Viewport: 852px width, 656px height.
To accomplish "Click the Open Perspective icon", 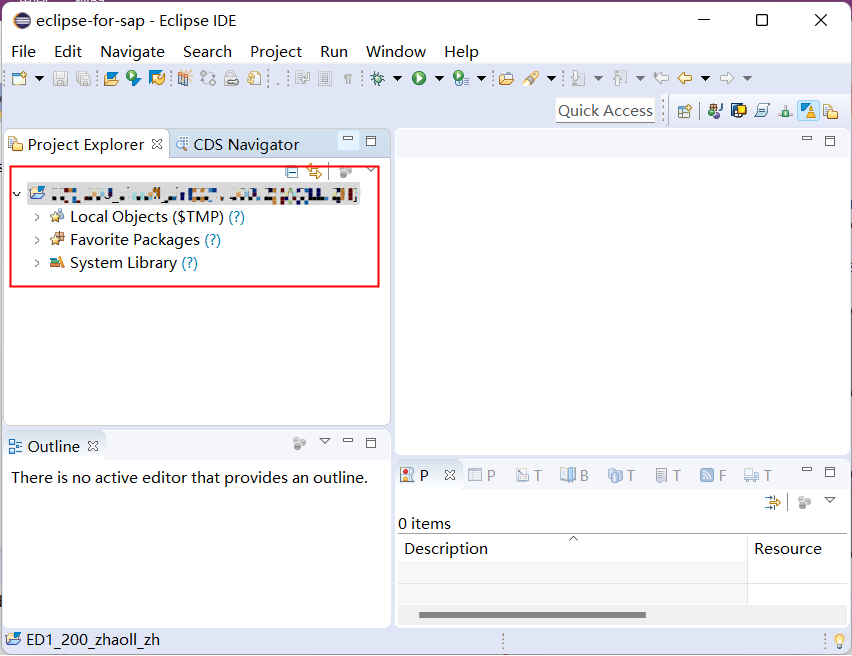I will [685, 111].
